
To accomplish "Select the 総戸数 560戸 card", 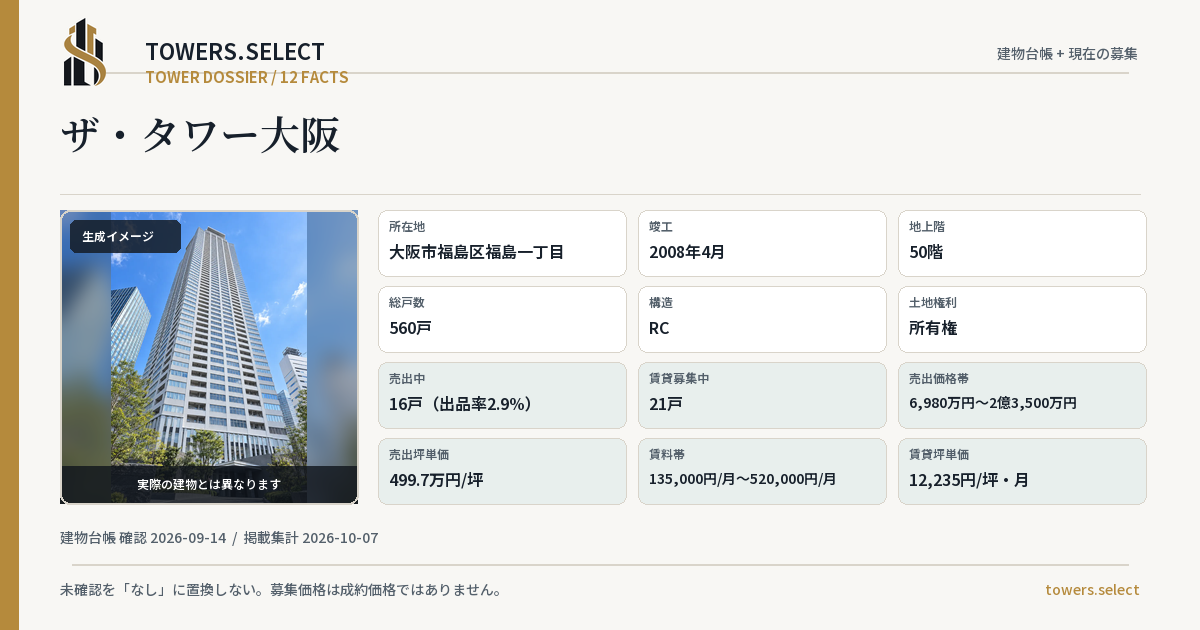I will click(502, 319).
